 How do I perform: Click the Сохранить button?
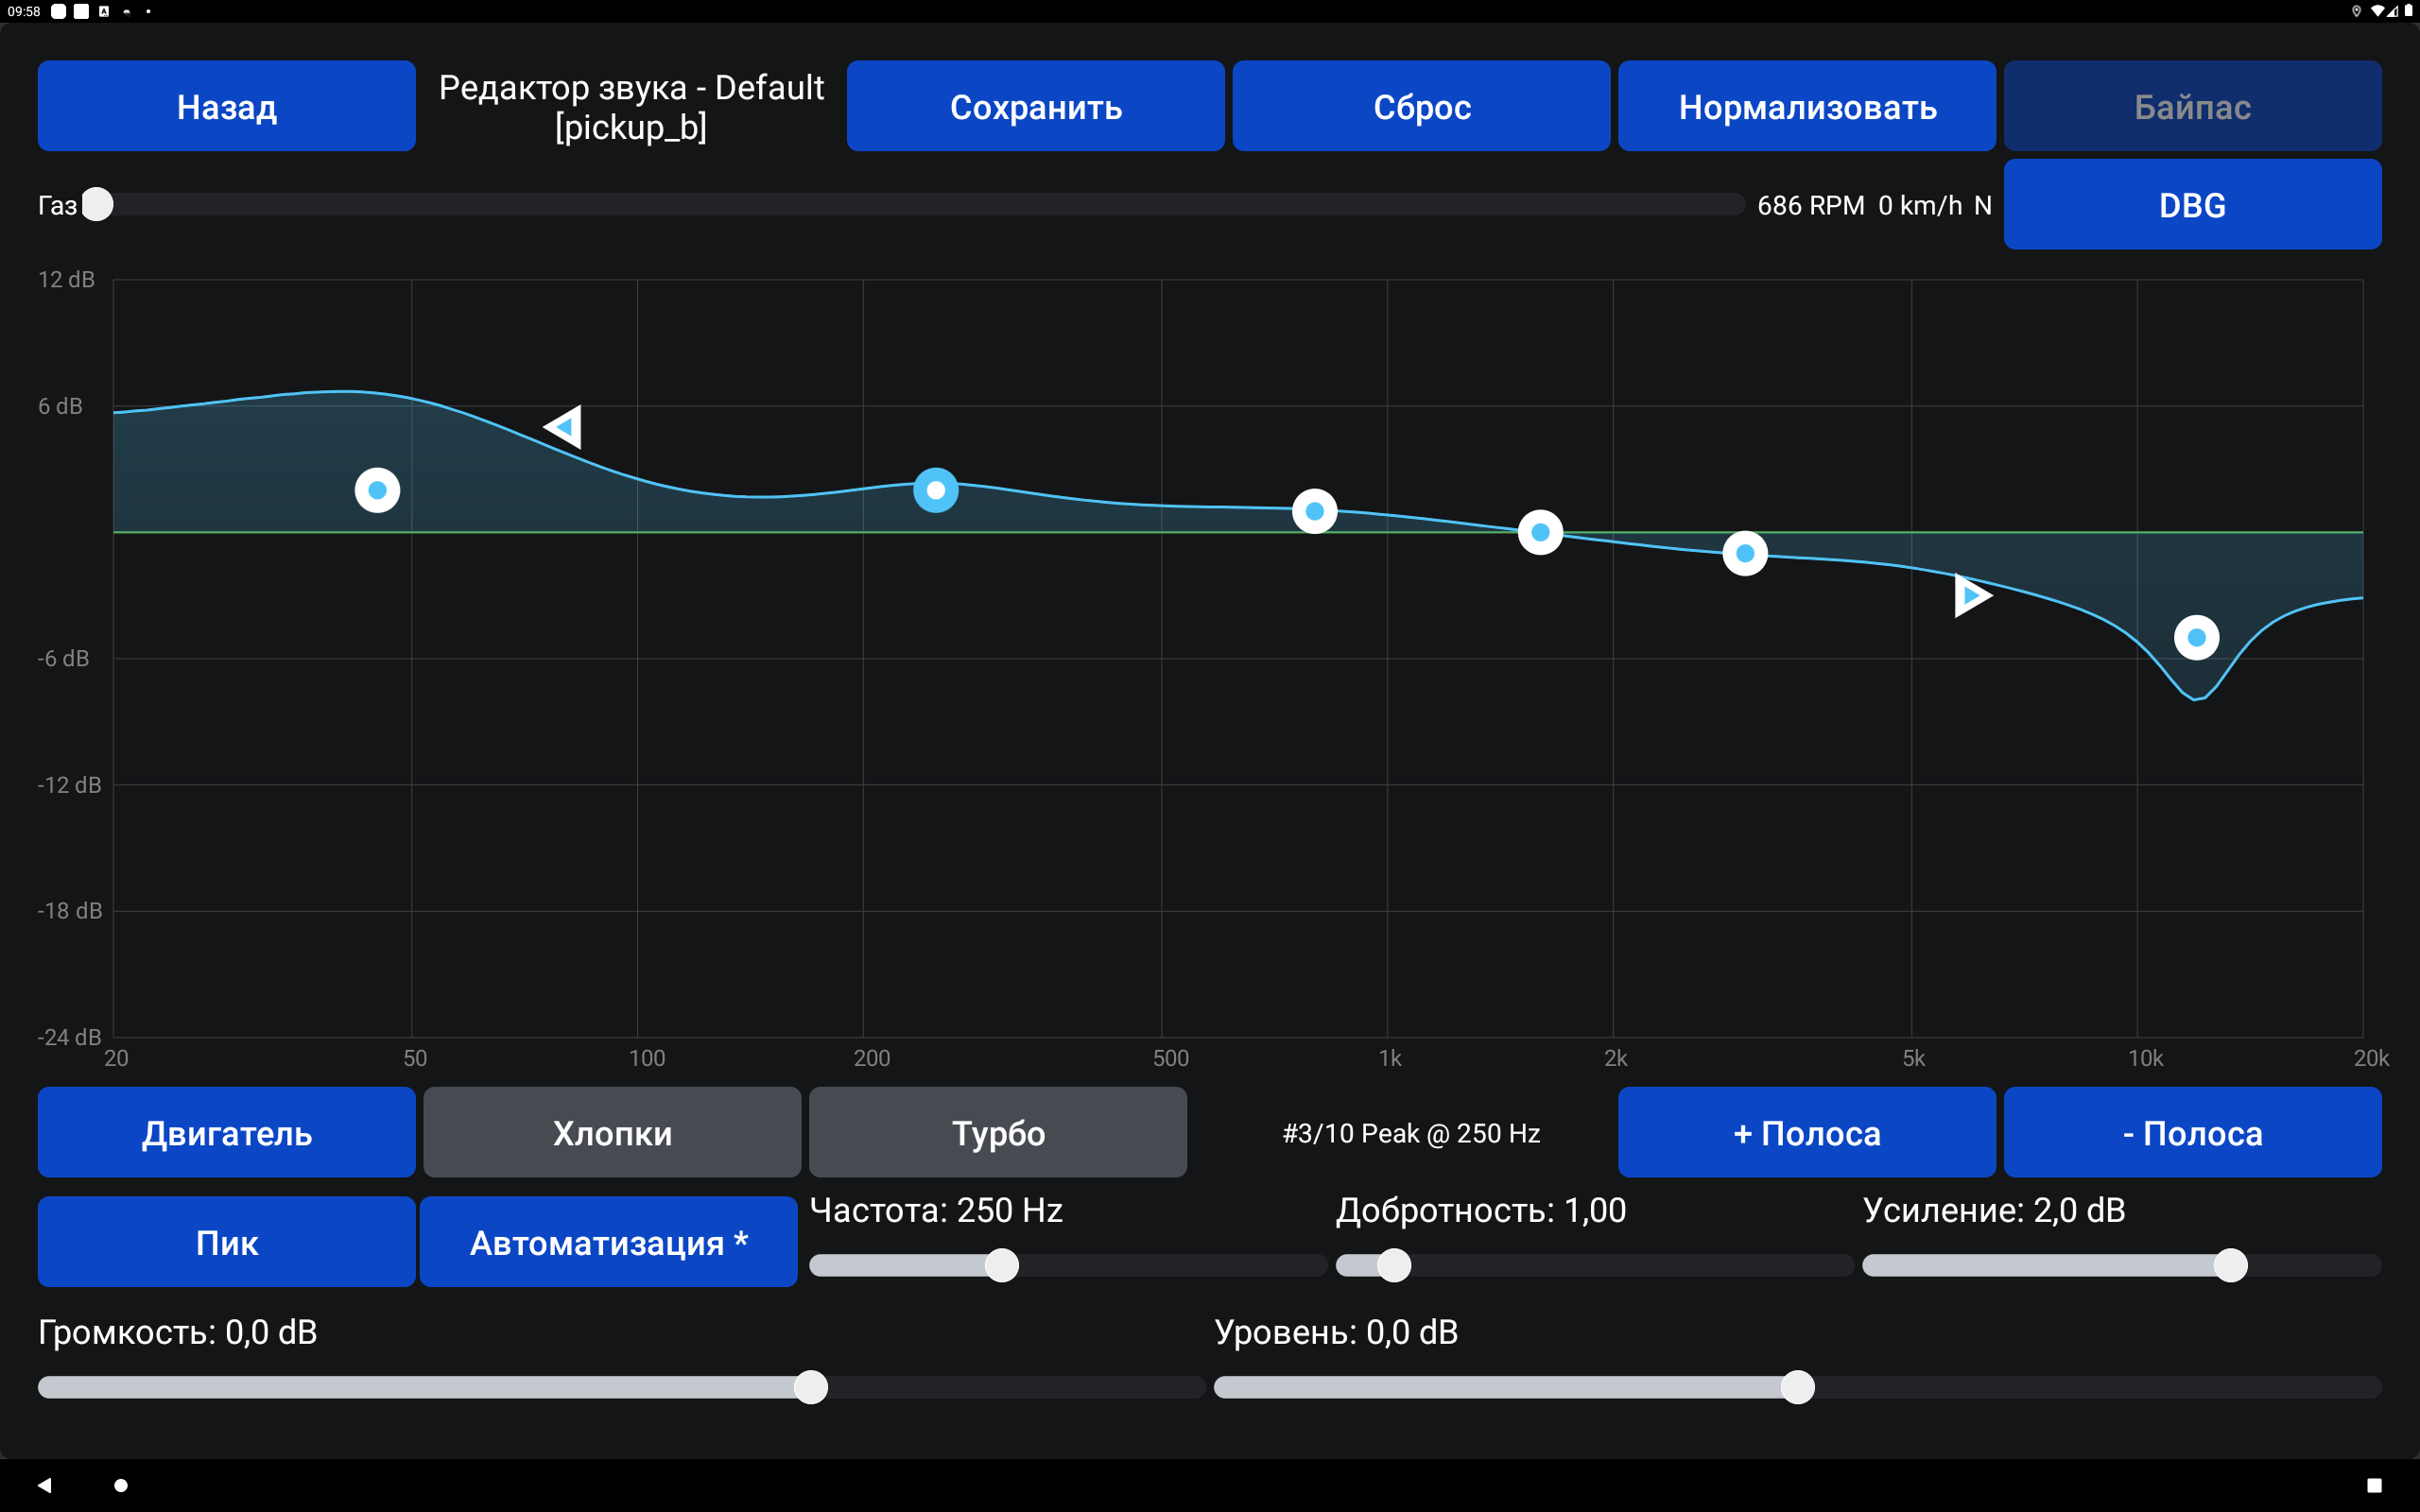[1036, 106]
